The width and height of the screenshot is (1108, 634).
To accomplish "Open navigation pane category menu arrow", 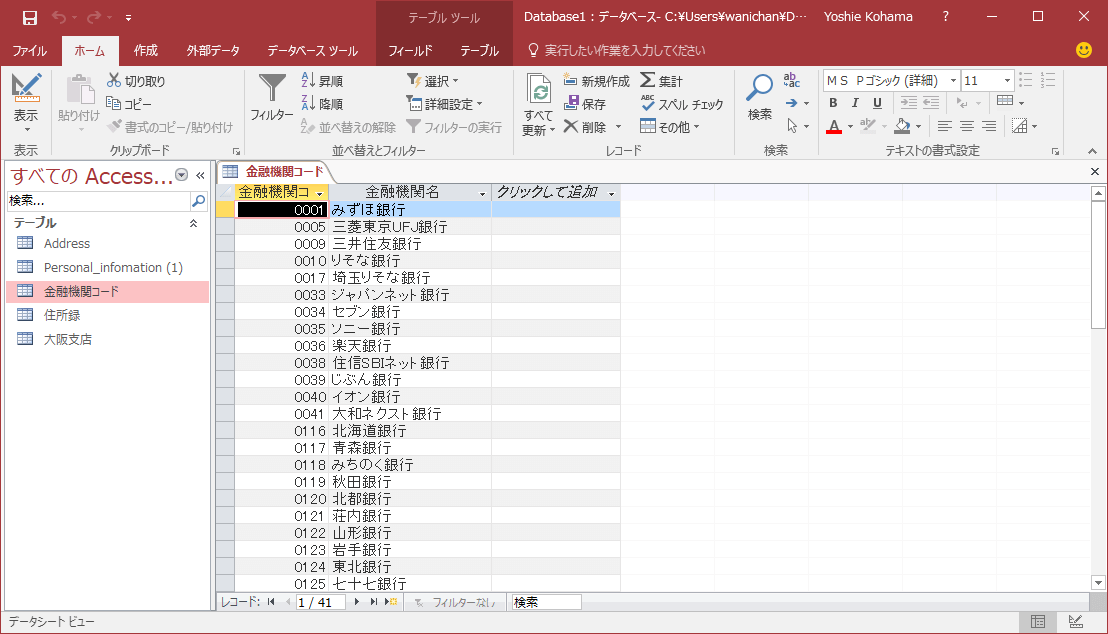I will (x=182, y=175).
